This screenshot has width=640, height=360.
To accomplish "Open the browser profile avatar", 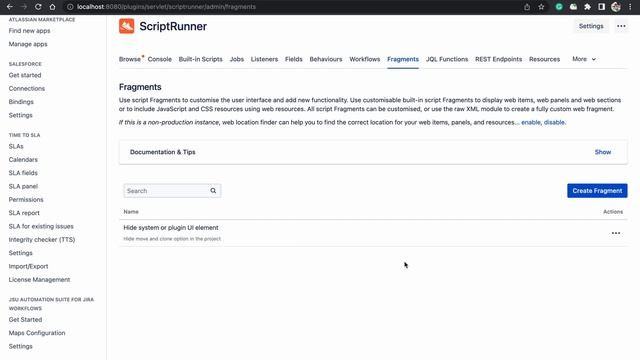I will [x=616, y=7].
